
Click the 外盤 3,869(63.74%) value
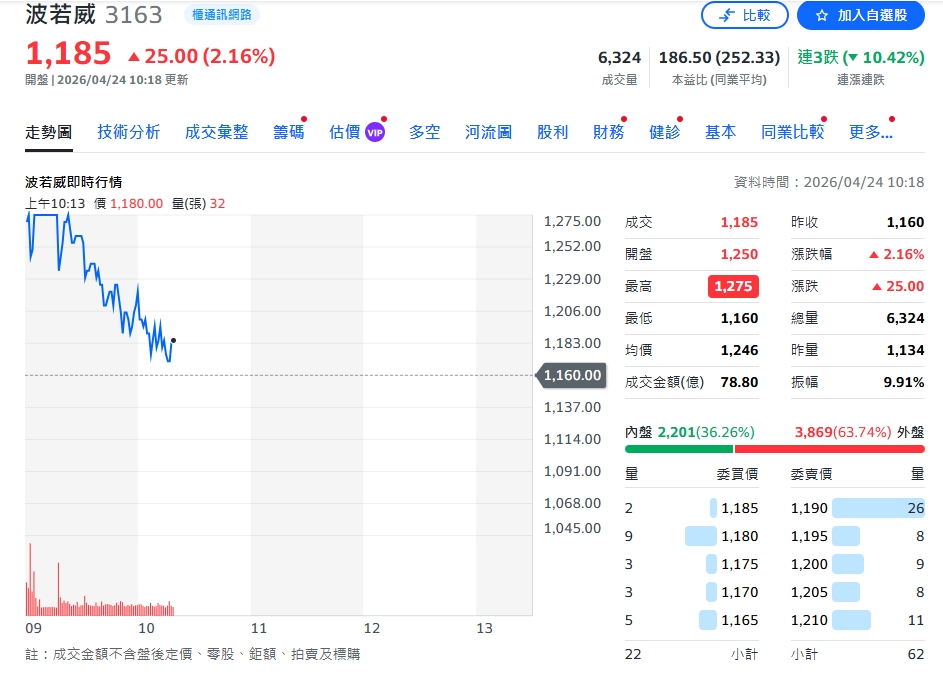pyautogui.click(x=843, y=432)
